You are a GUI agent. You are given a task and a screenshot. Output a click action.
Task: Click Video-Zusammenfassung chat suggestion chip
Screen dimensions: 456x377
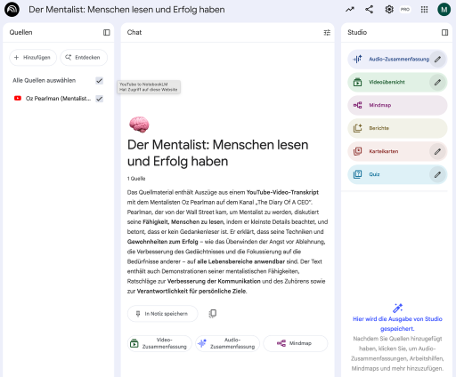tap(160, 343)
